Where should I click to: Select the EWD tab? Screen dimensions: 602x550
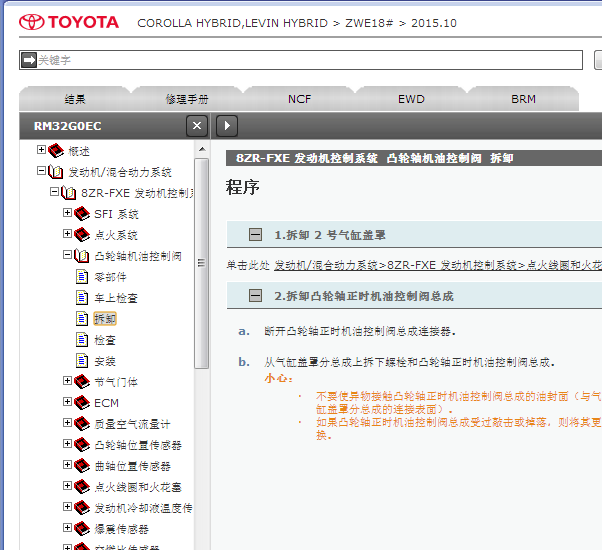point(411,99)
